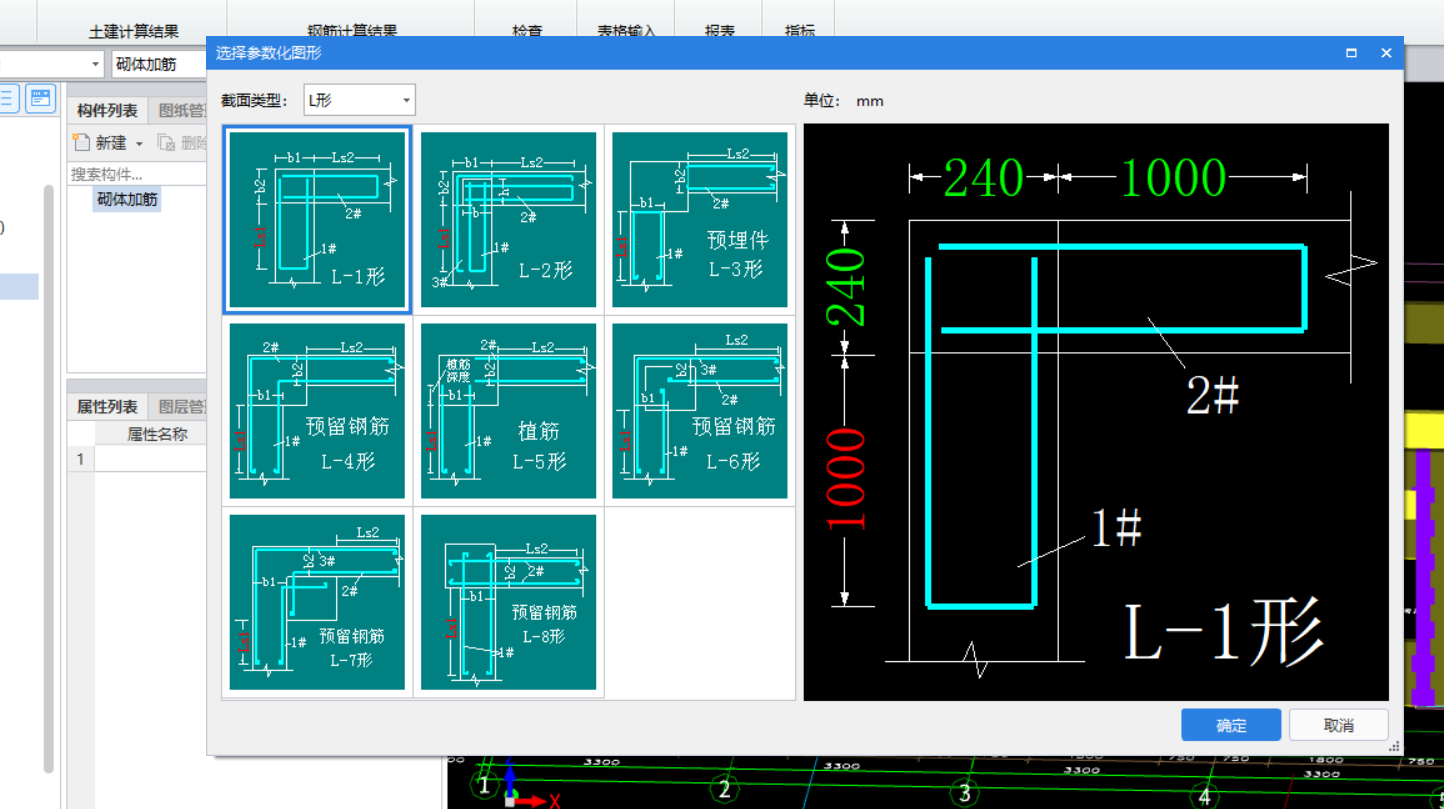Click axis bubble 2 in the drawing

724,789
